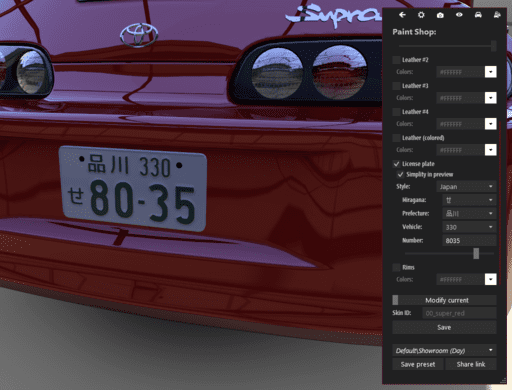Click the rightmost car-with-badge toolbar icon
Image resolution: width=512 pixels, height=390 pixels.
(x=497, y=15)
